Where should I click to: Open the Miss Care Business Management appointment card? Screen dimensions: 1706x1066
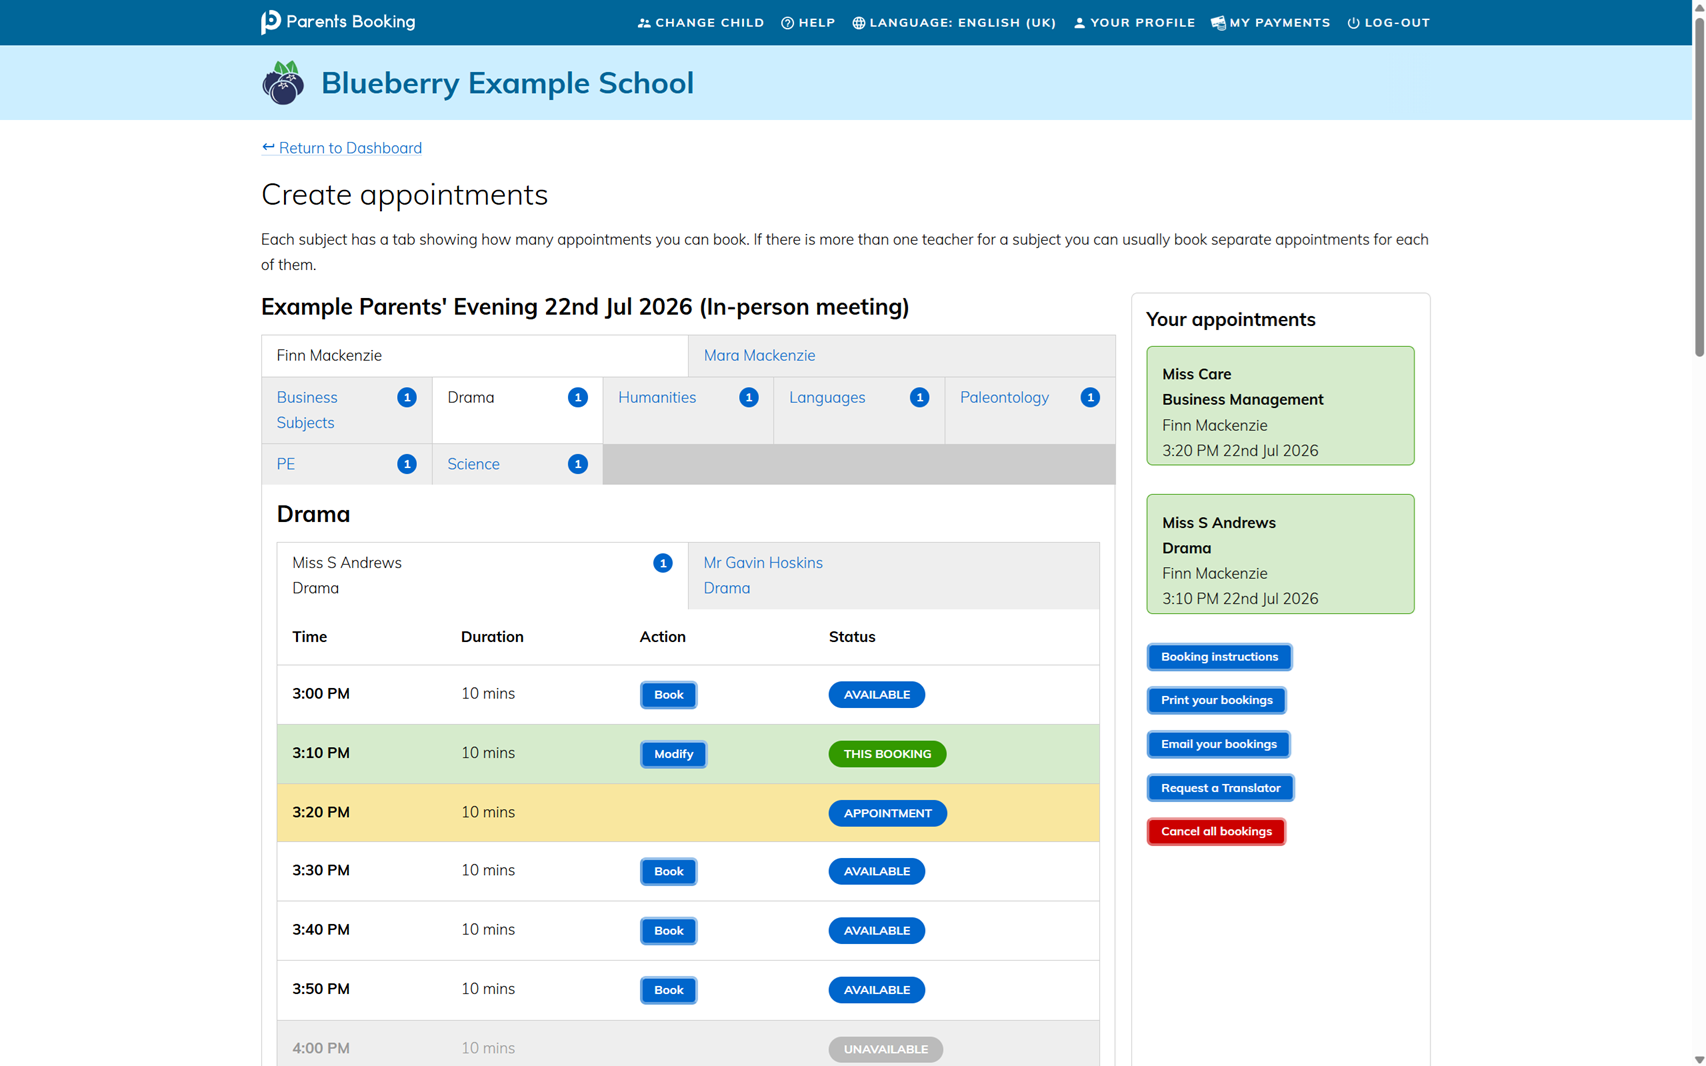point(1280,406)
